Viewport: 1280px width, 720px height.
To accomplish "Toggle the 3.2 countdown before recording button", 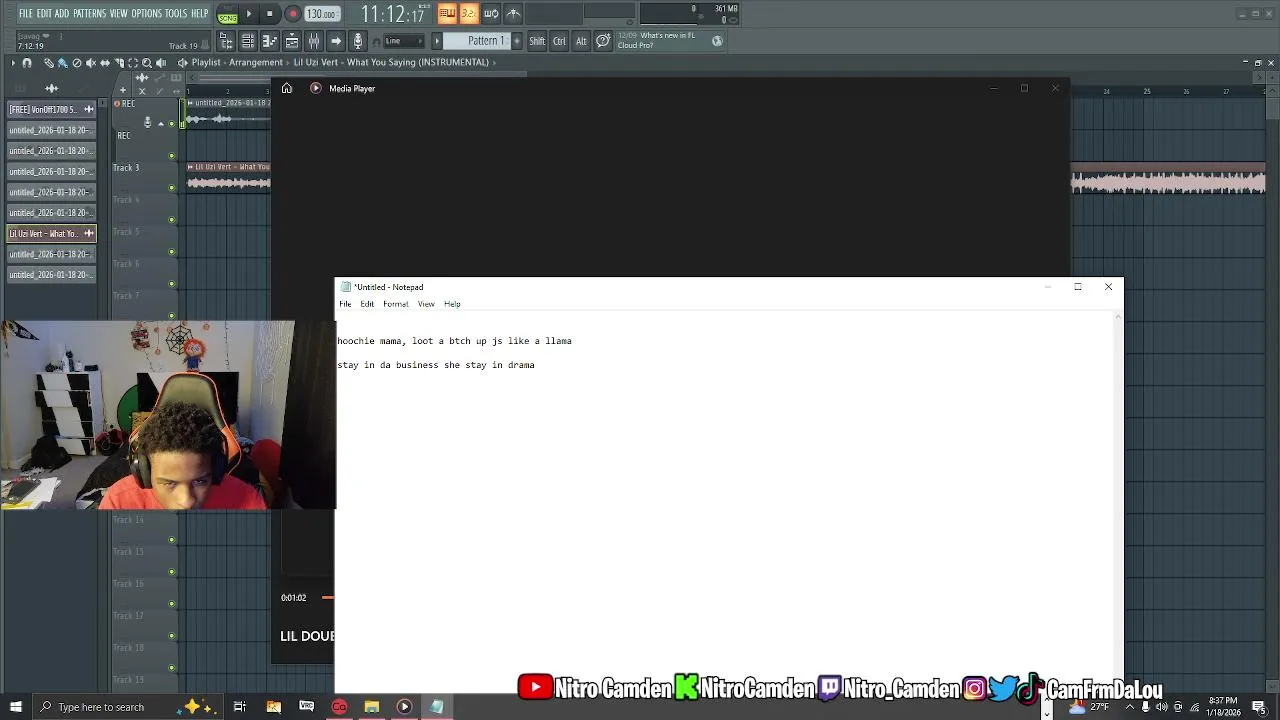I will (x=468, y=14).
